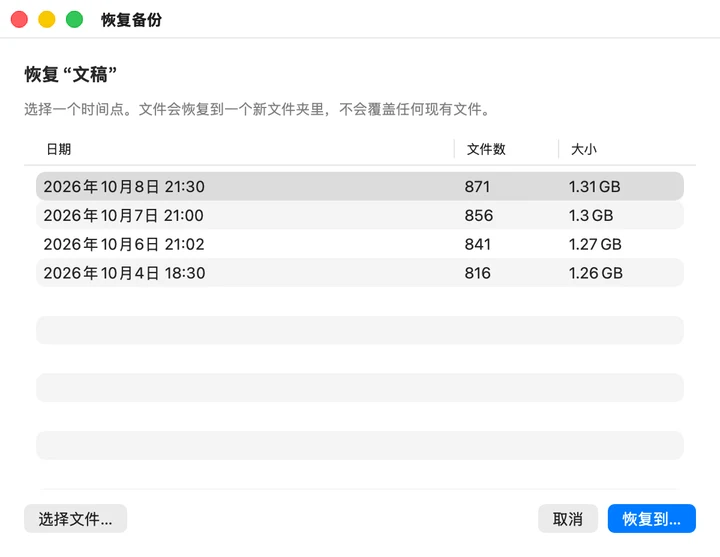Viewport: 720px width, 557px height.
Task: Click the file count 856
Action: 478,215
